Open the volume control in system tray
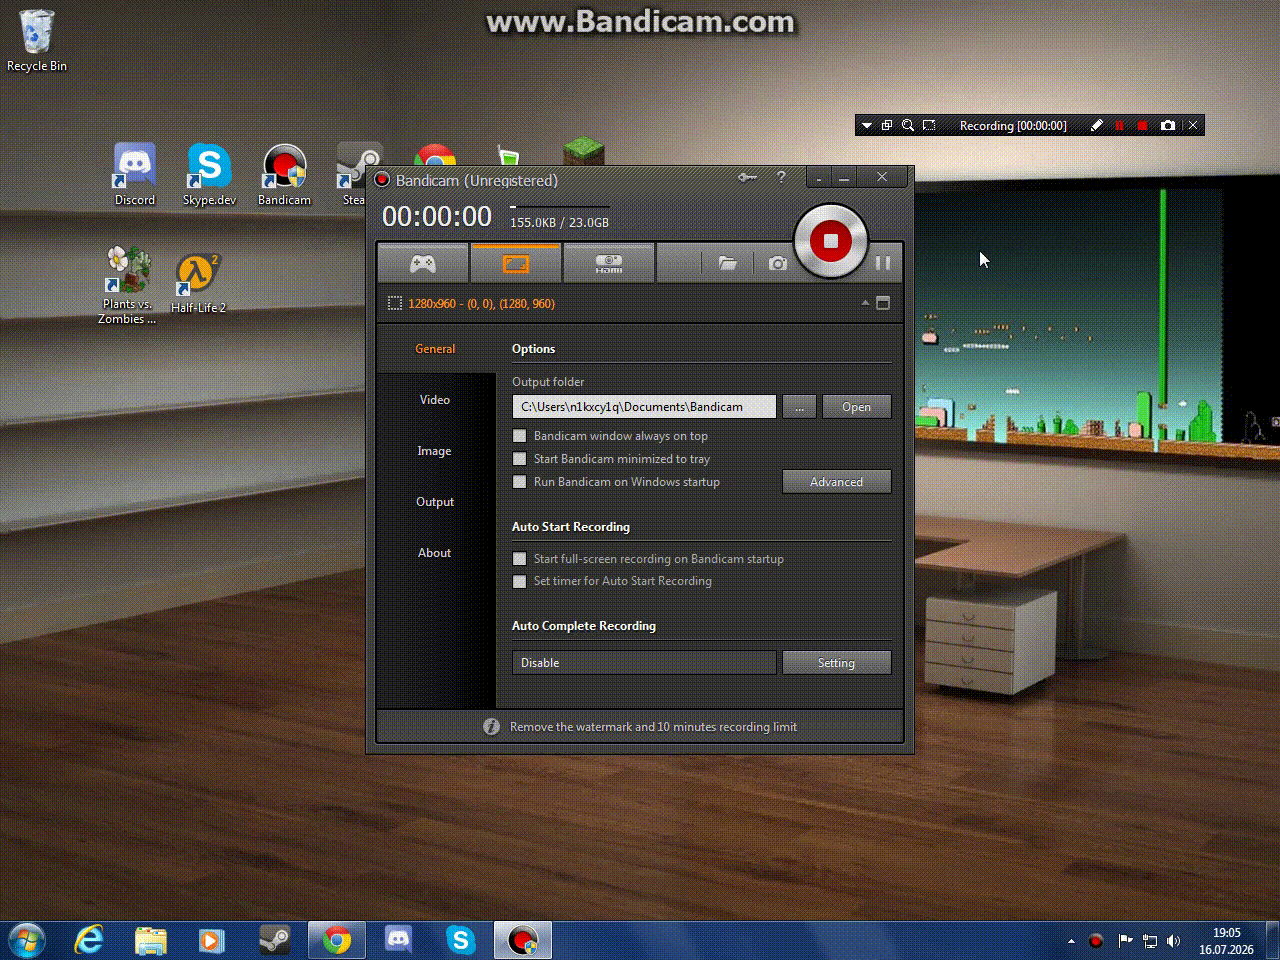The height and width of the screenshot is (960, 1280). point(1174,941)
